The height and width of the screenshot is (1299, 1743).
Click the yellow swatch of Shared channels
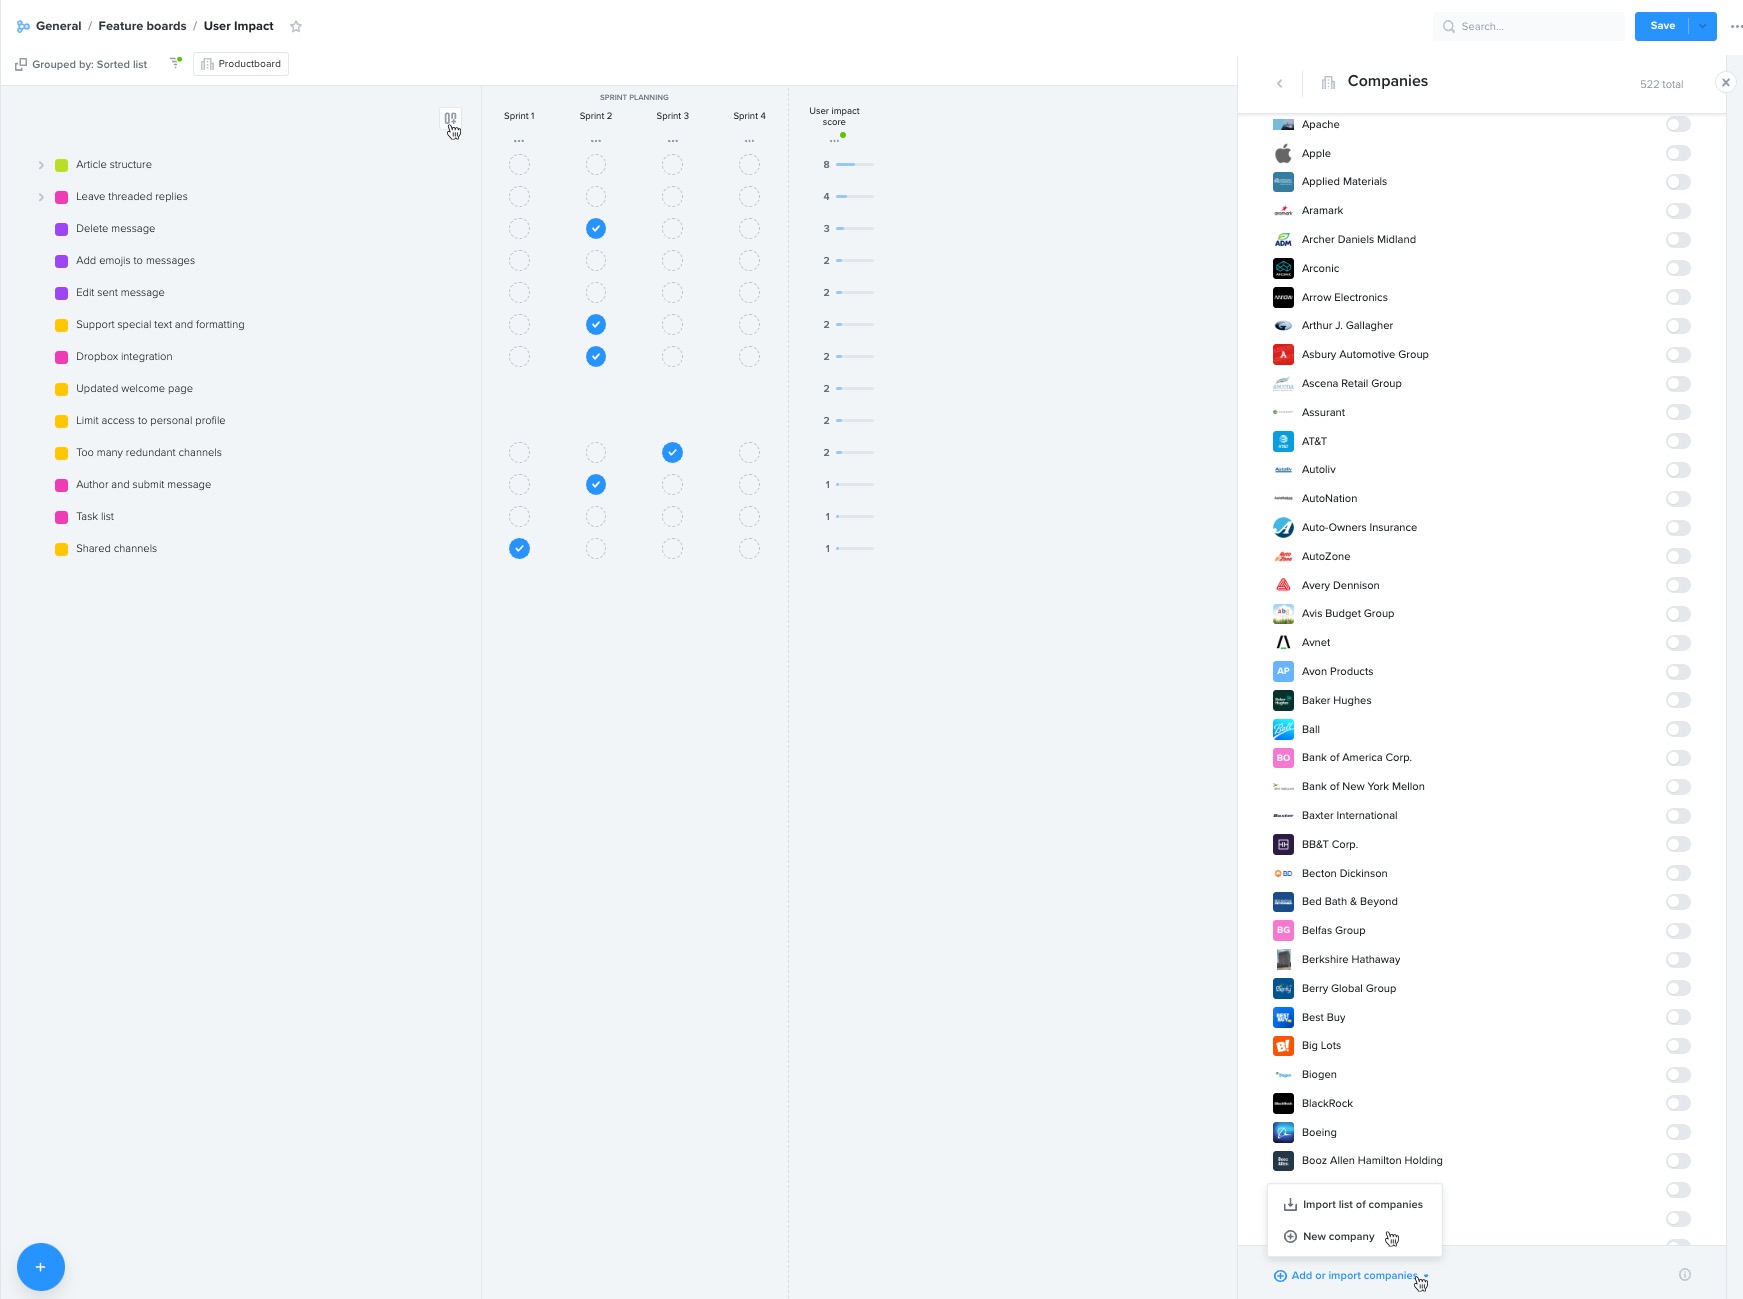click(x=61, y=549)
